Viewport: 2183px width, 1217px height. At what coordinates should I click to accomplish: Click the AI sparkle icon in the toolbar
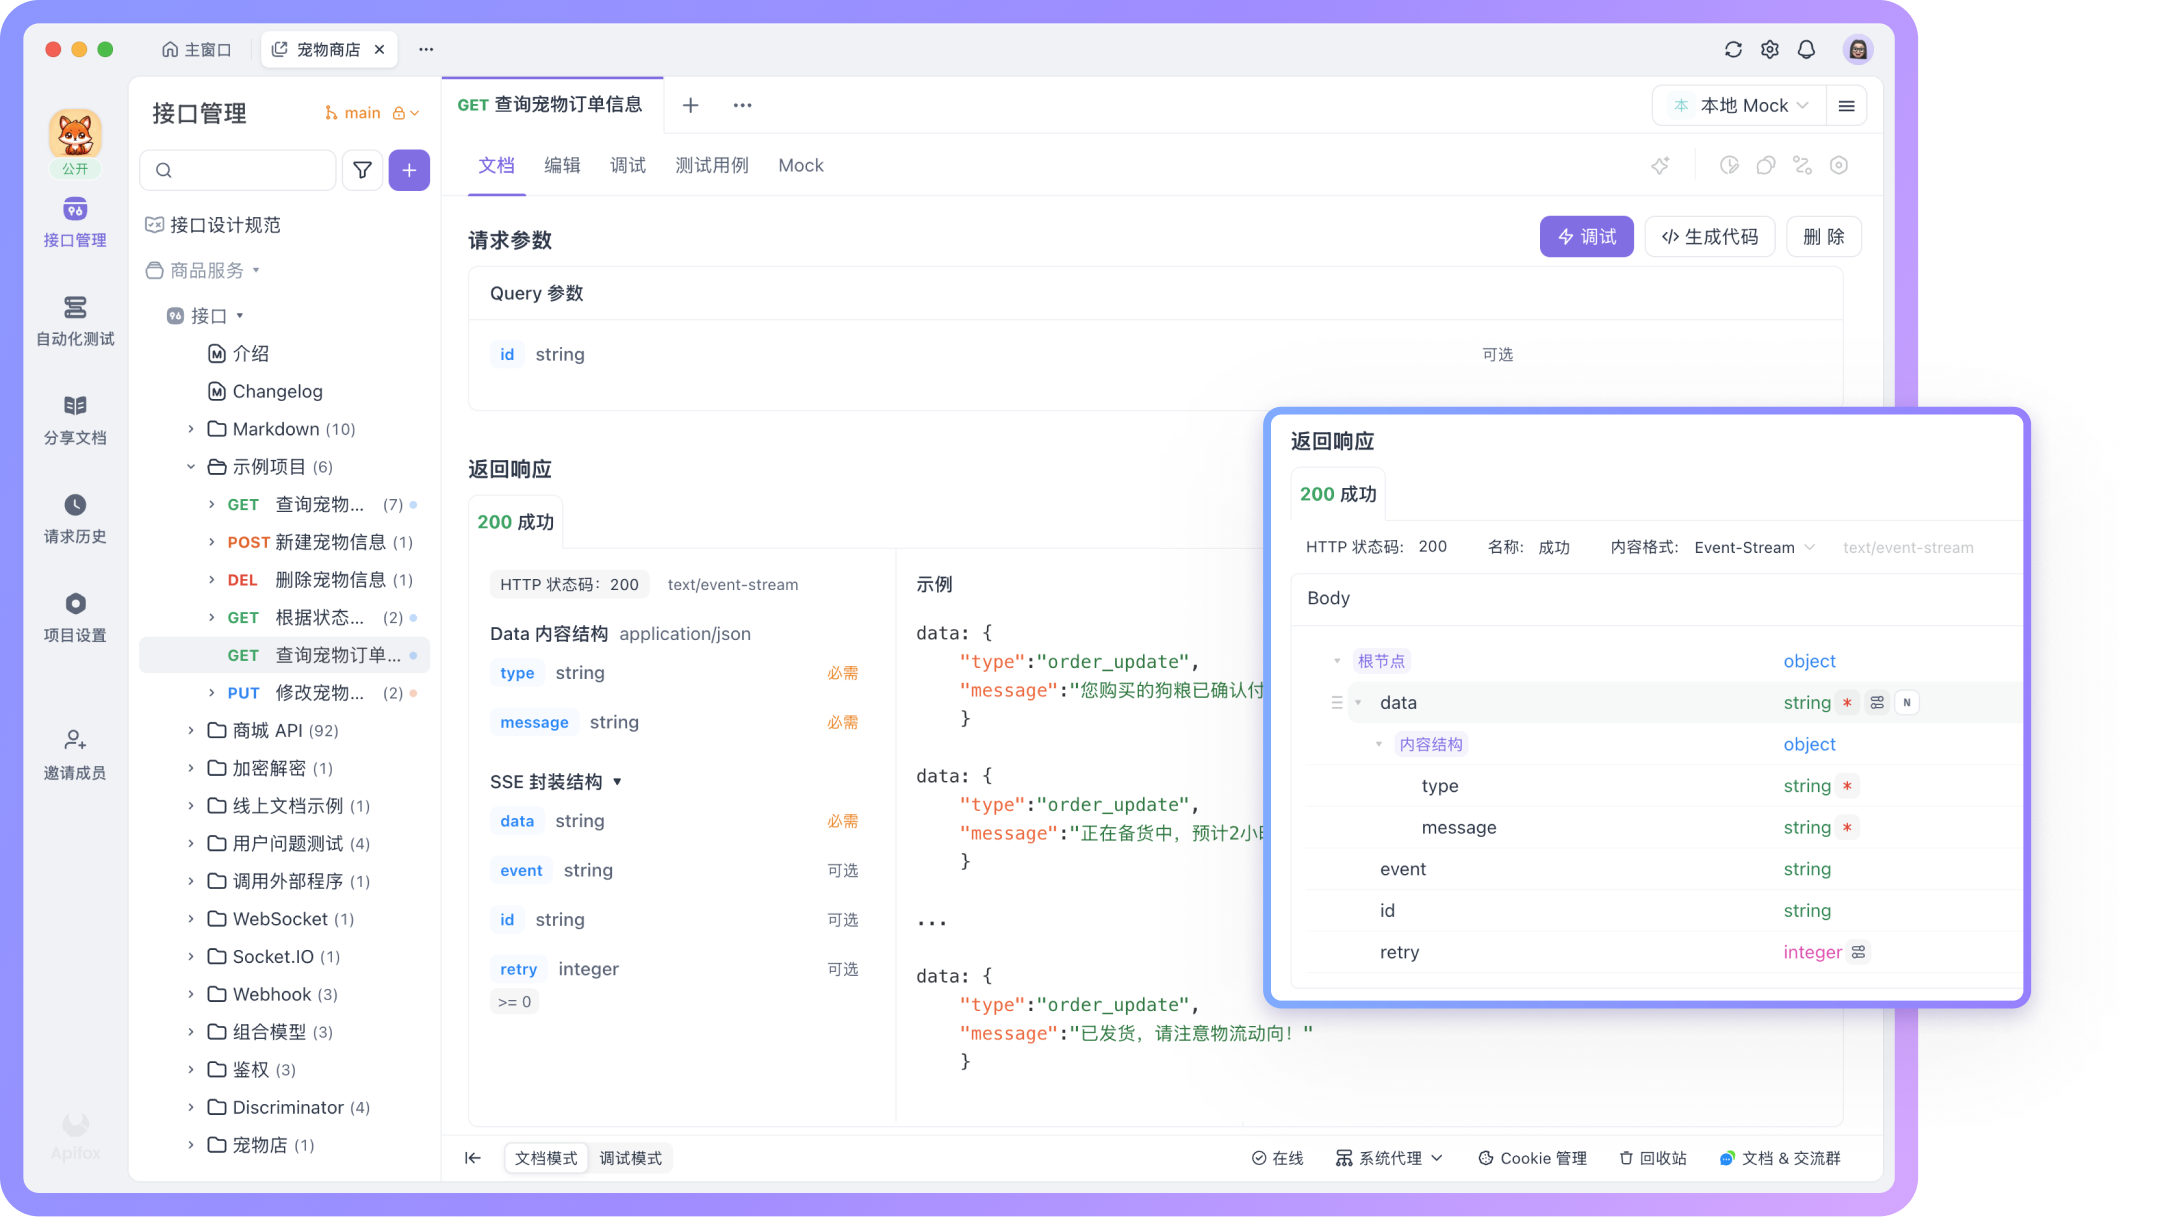click(x=1660, y=165)
